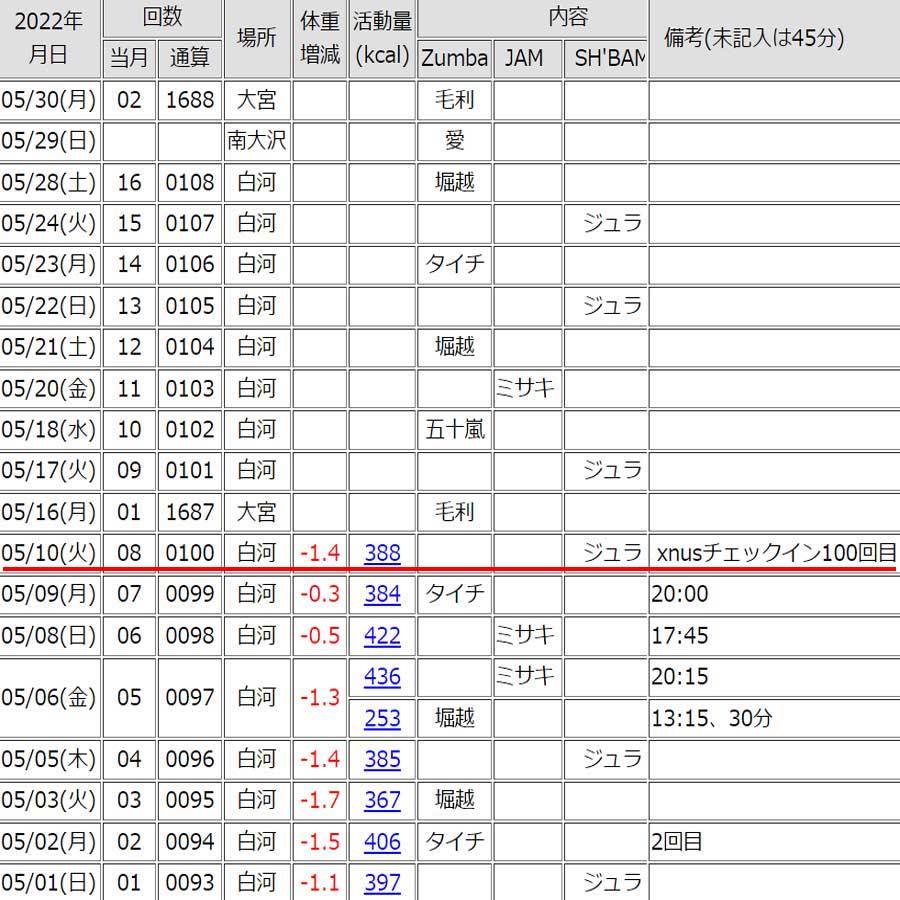Click the note 13:15、30分
This screenshot has height=900, width=900.
point(712,718)
